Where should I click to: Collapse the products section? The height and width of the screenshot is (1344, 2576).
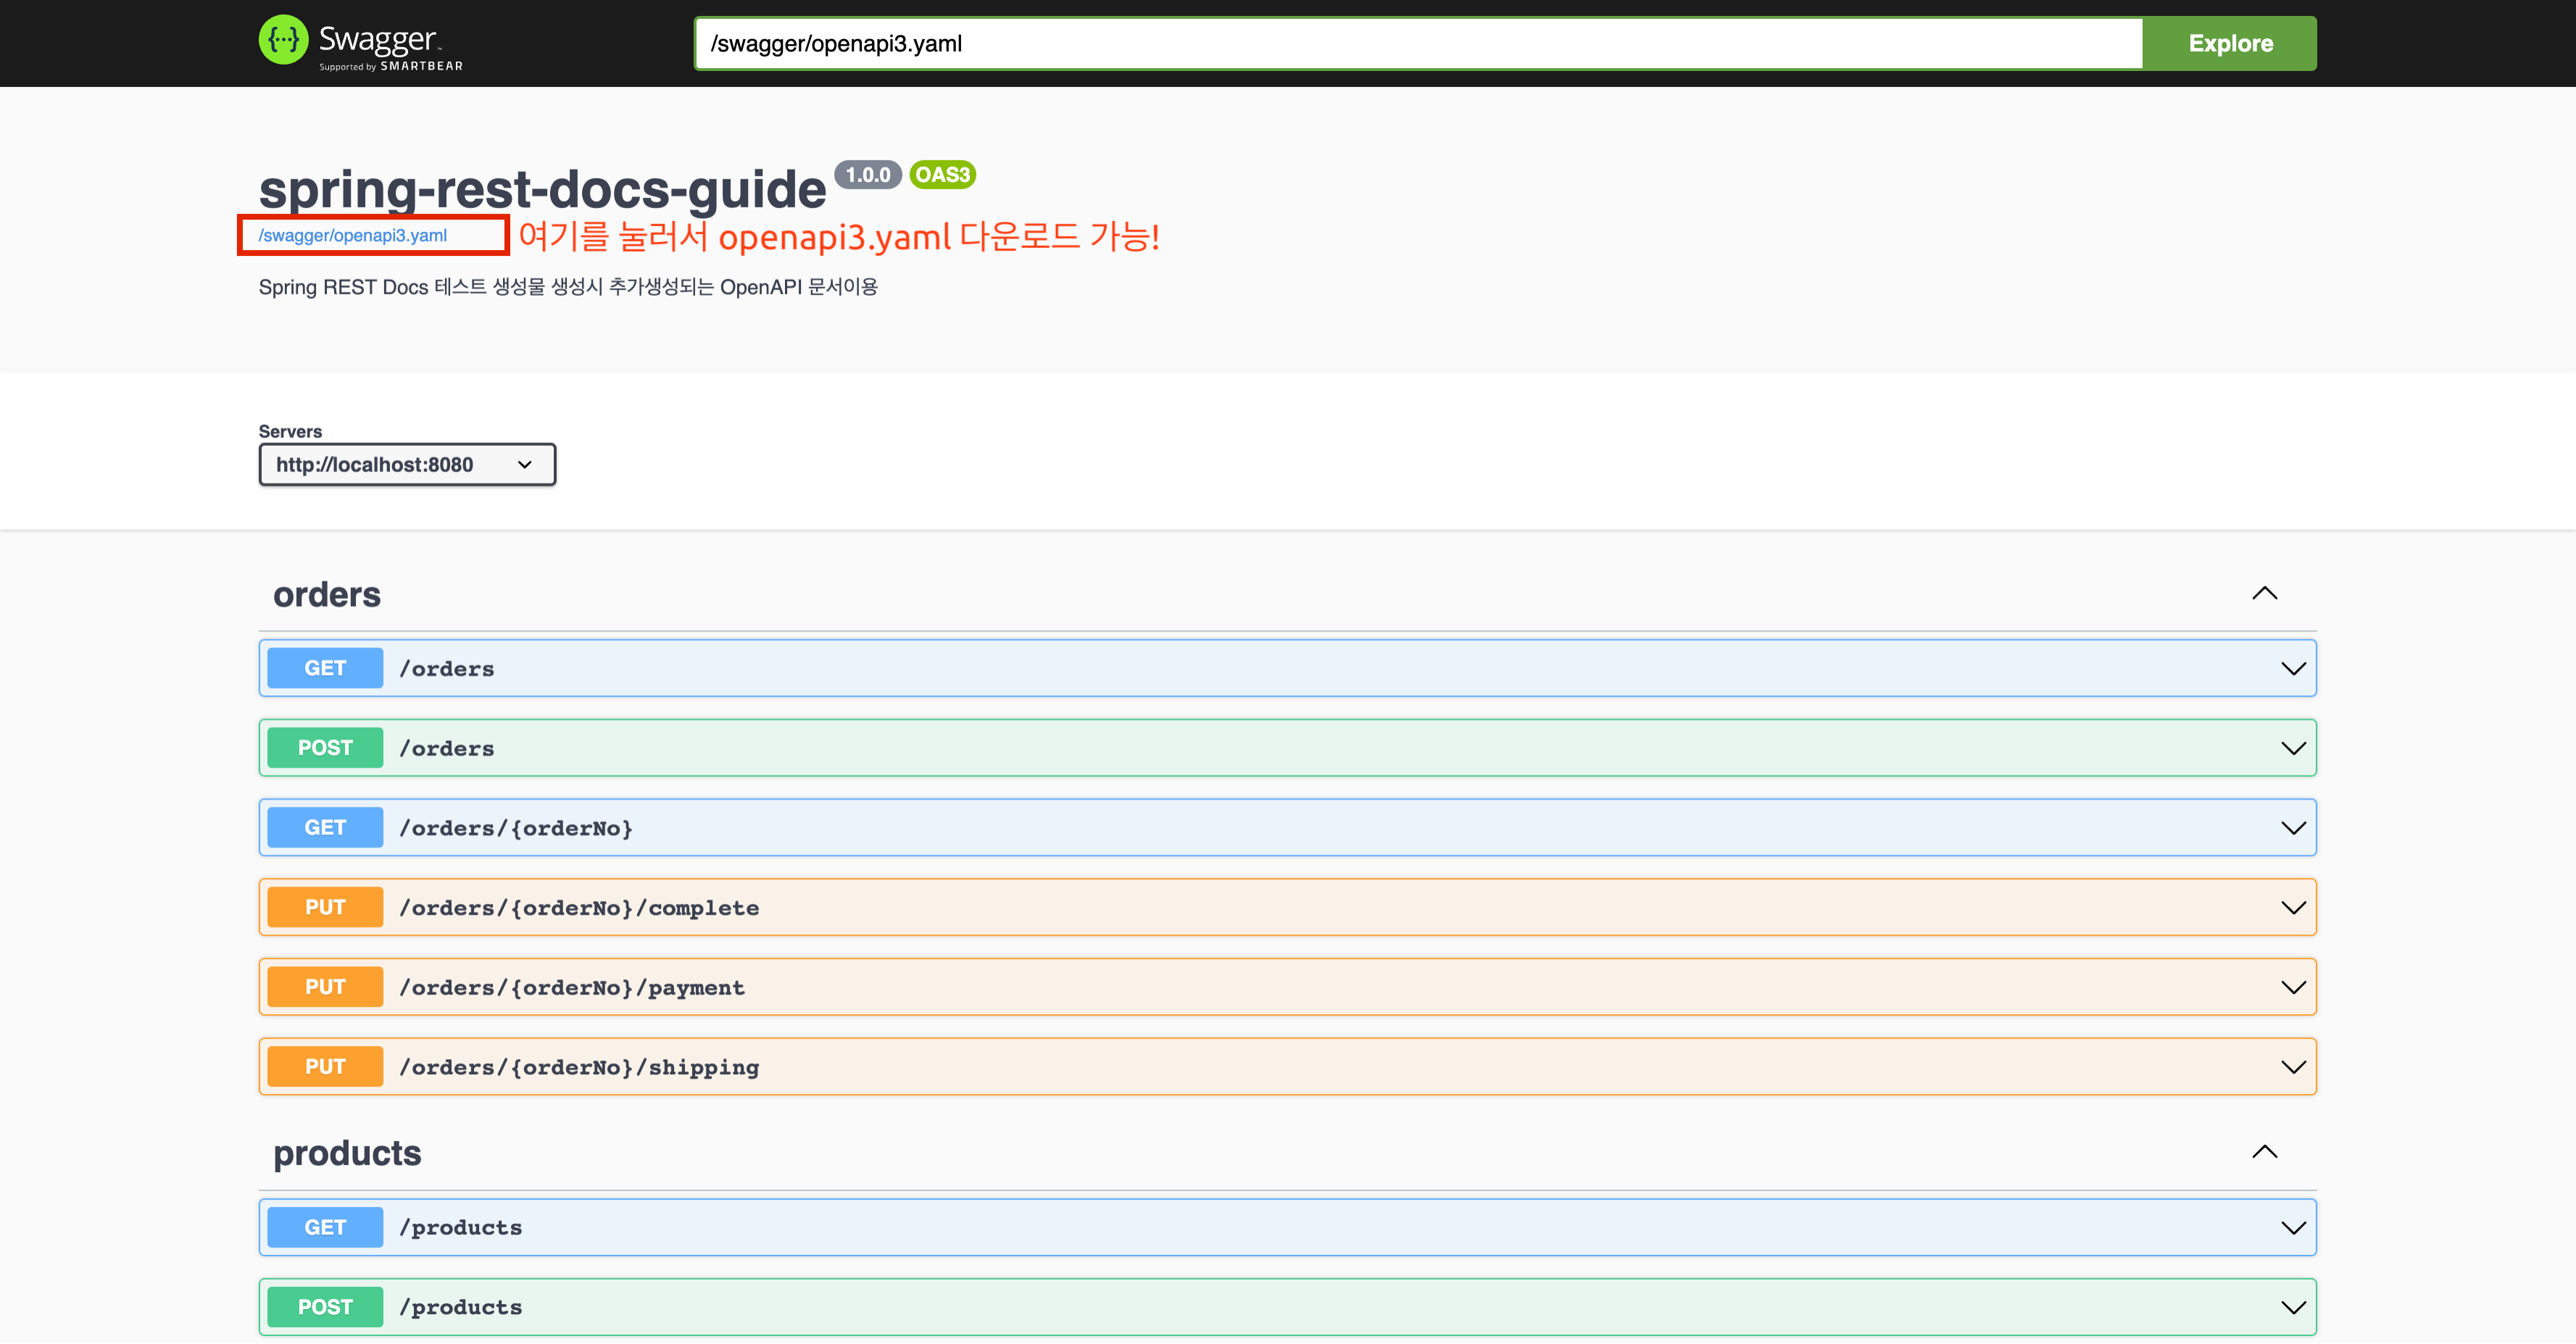(x=2265, y=1151)
